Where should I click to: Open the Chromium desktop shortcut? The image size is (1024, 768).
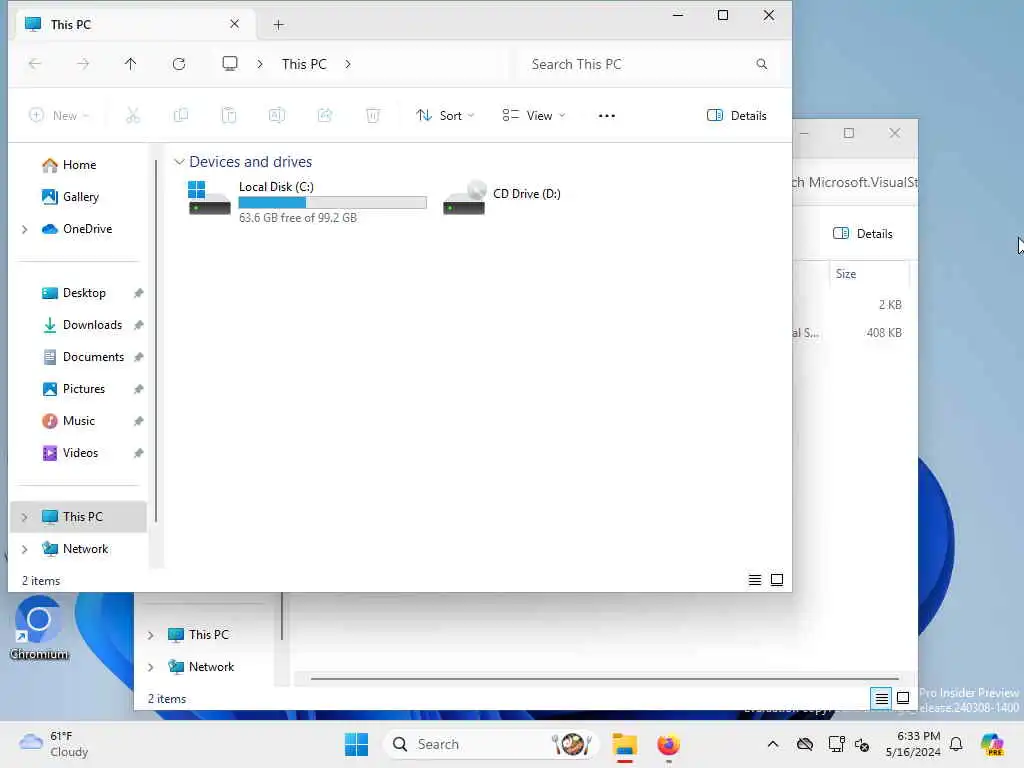(x=39, y=630)
